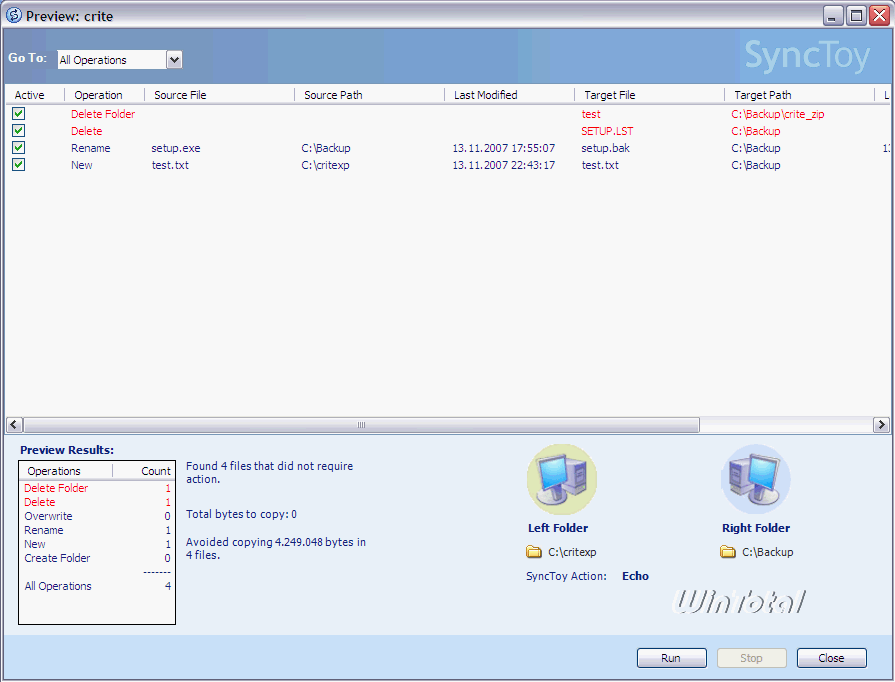Click the C:\Backup\crite_zip target path cell
Screen dimensions: 895x682
(777, 114)
